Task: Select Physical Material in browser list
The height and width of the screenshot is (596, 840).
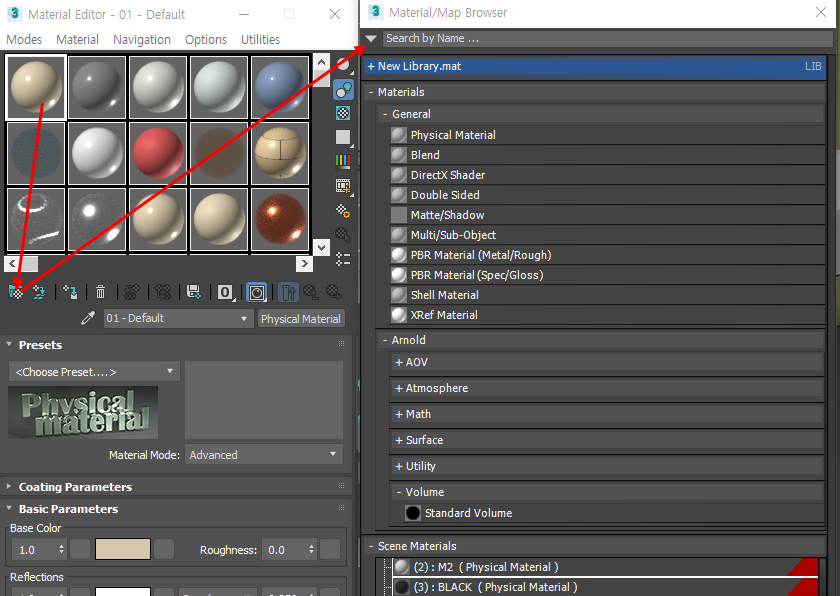Action: point(607,135)
